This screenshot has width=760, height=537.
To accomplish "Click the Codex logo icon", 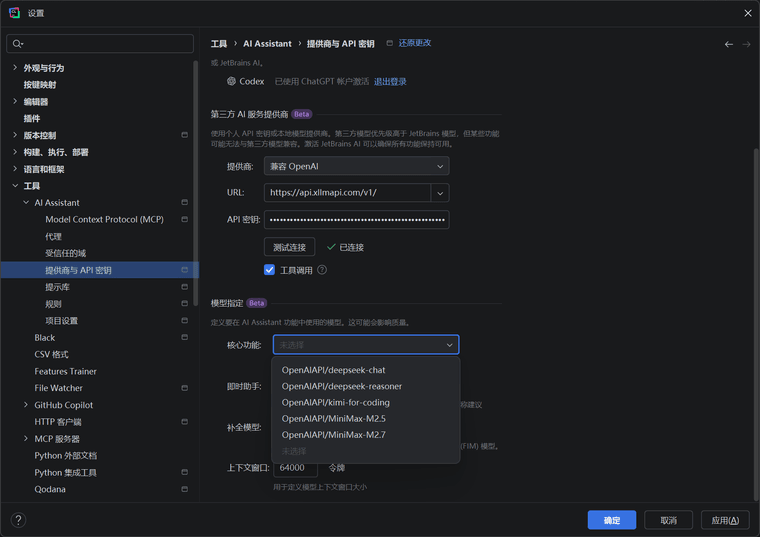I will point(231,82).
